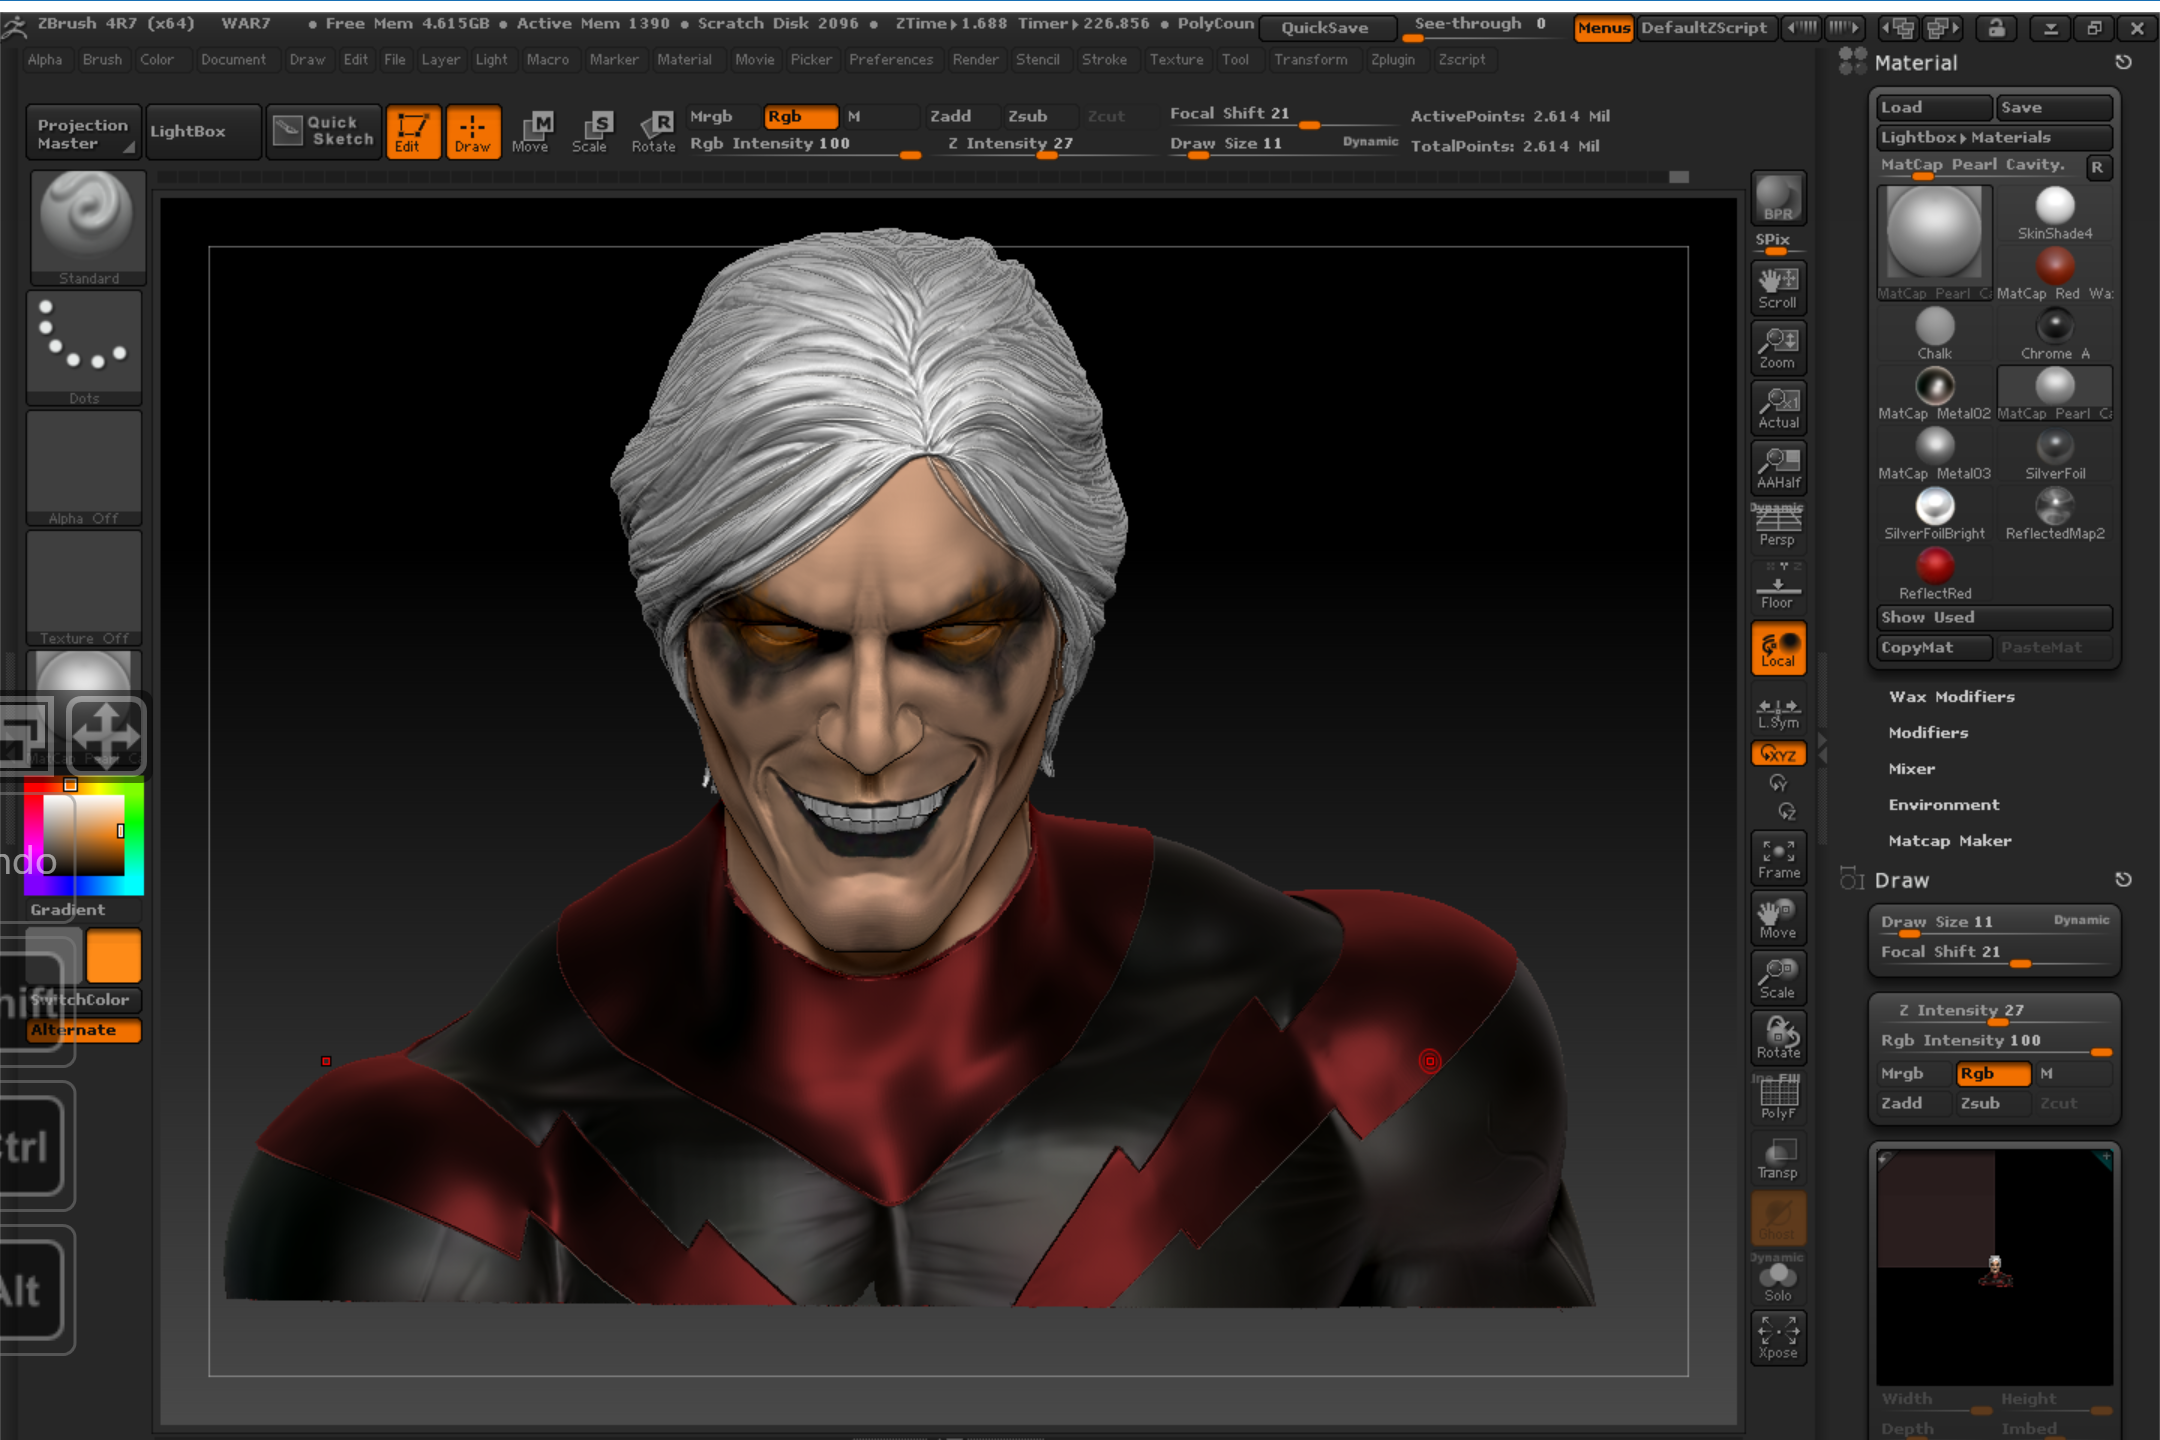Toggle Draw mode
The height and width of the screenshot is (1440, 2160).
[x=473, y=132]
